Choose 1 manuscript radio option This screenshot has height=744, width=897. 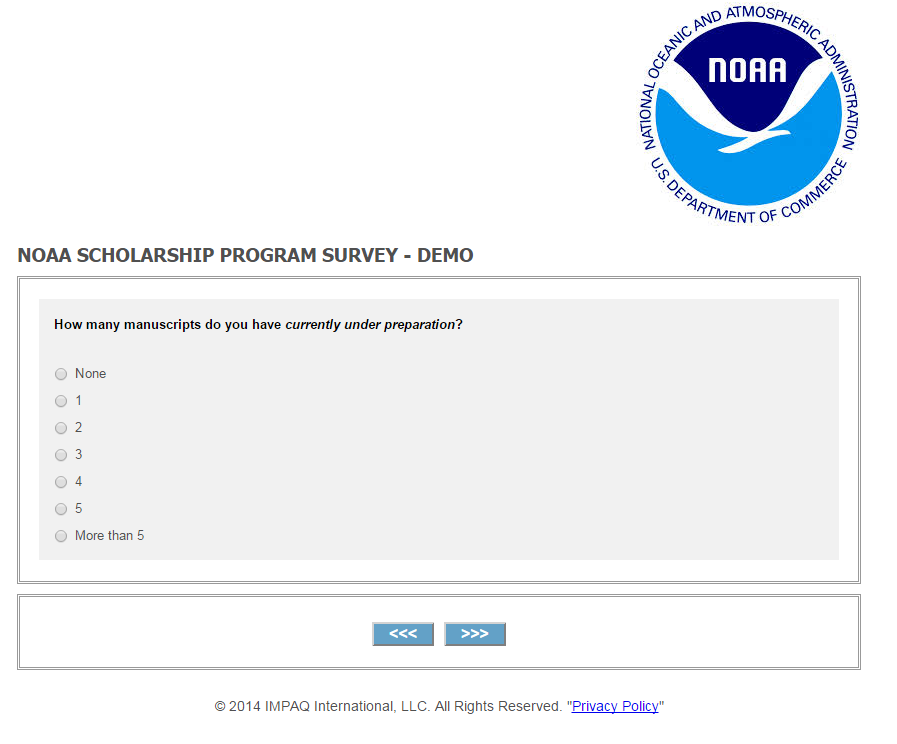tap(61, 401)
